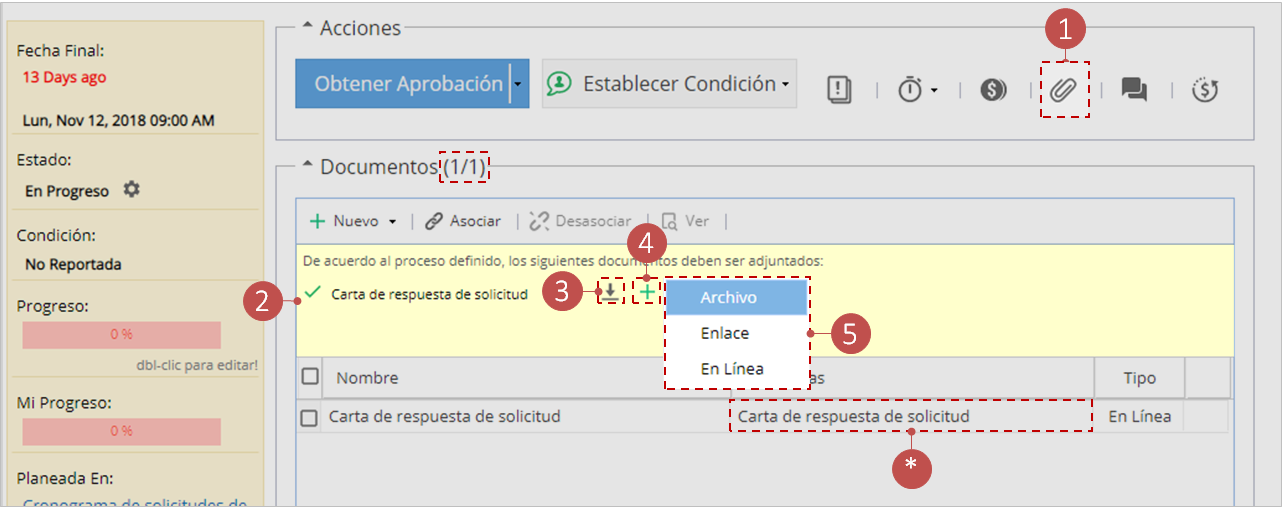Download the Carta de respuesta template
The width and height of the screenshot is (1282, 508).
point(609,292)
